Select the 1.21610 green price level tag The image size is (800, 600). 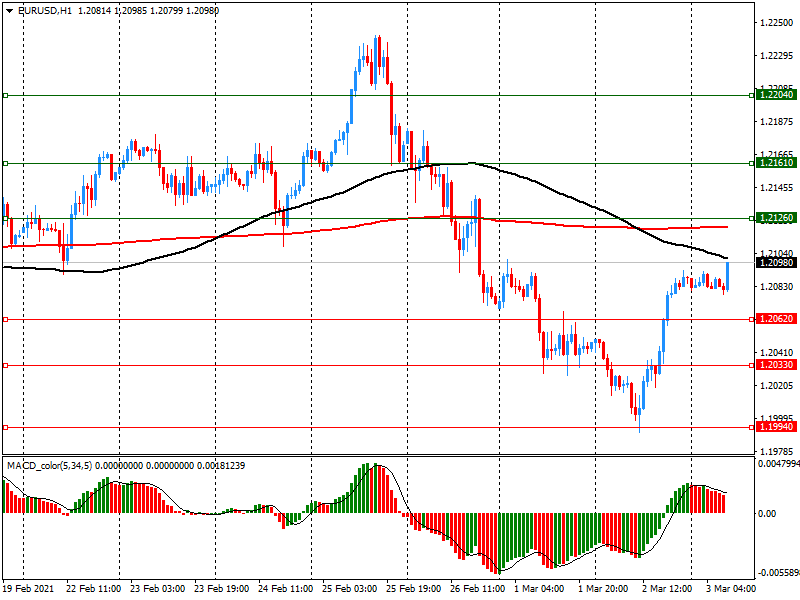click(x=776, y=162)
